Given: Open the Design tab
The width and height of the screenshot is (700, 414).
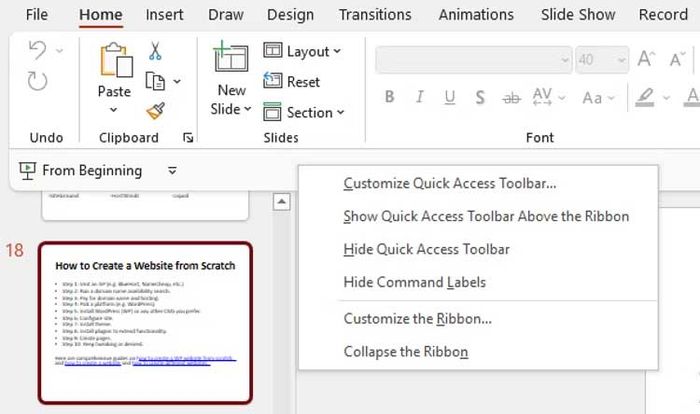Looking at the screenshot, I should (x=290, y=15).
